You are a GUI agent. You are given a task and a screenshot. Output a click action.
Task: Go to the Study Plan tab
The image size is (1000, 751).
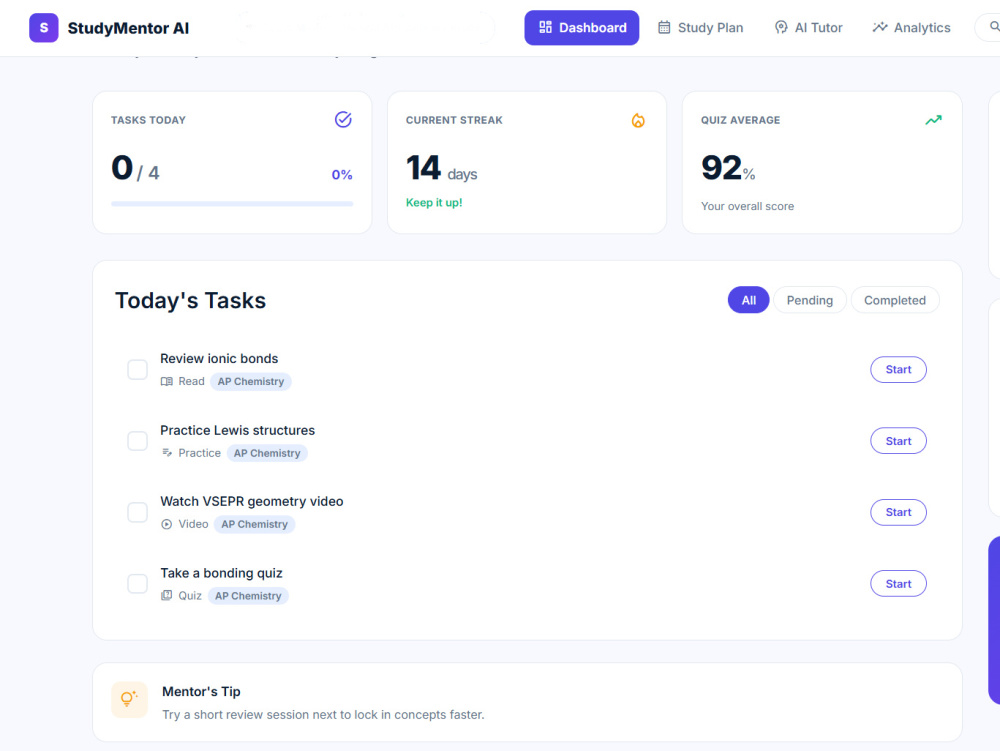pyautogui.click(x=700, y=27)
